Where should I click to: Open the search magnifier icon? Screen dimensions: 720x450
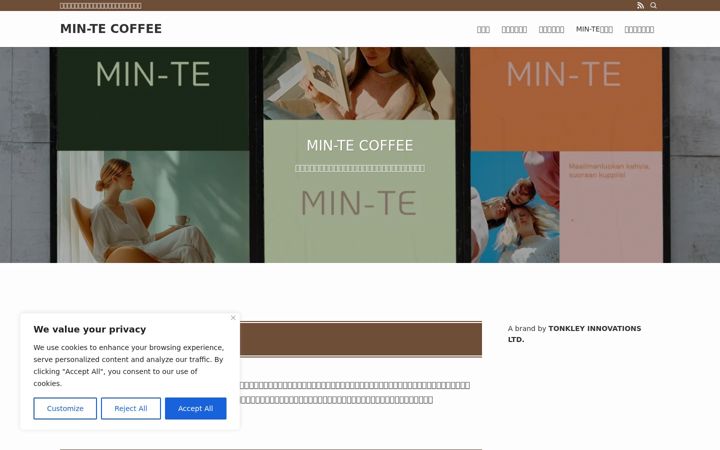pyautogui.click(x=653, y=6)
